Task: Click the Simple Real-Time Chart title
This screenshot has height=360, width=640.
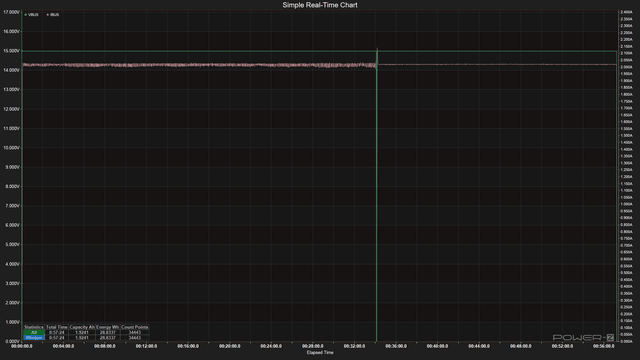Action: click(320, 5)
